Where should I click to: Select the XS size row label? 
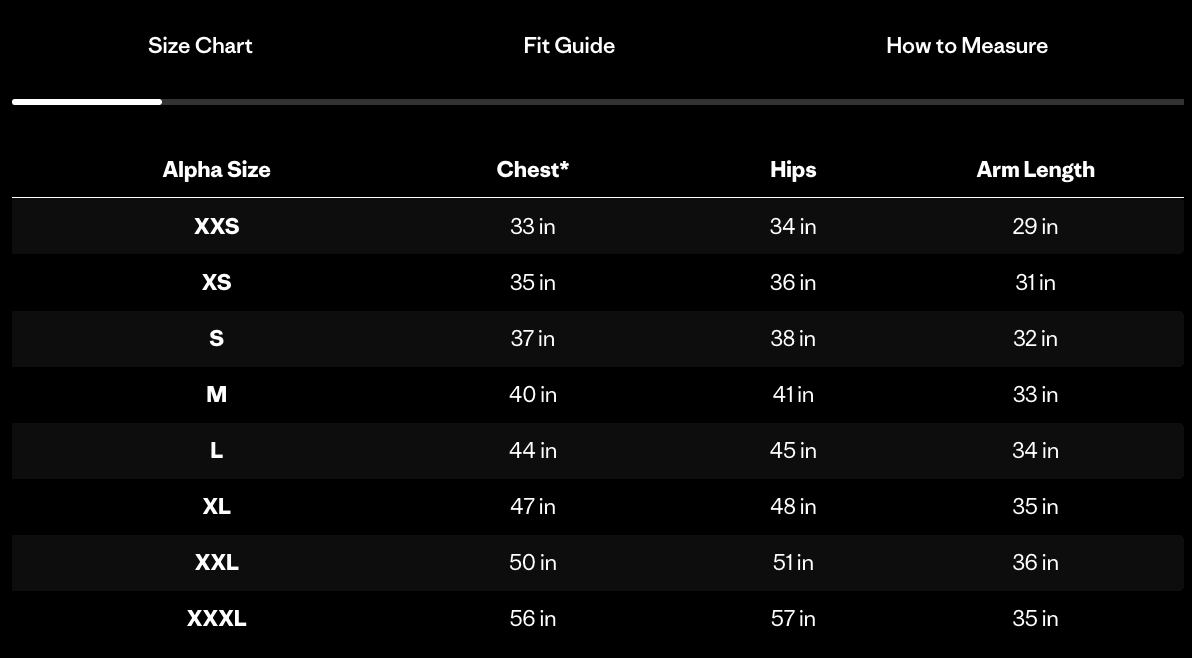(x=216, y=282)
